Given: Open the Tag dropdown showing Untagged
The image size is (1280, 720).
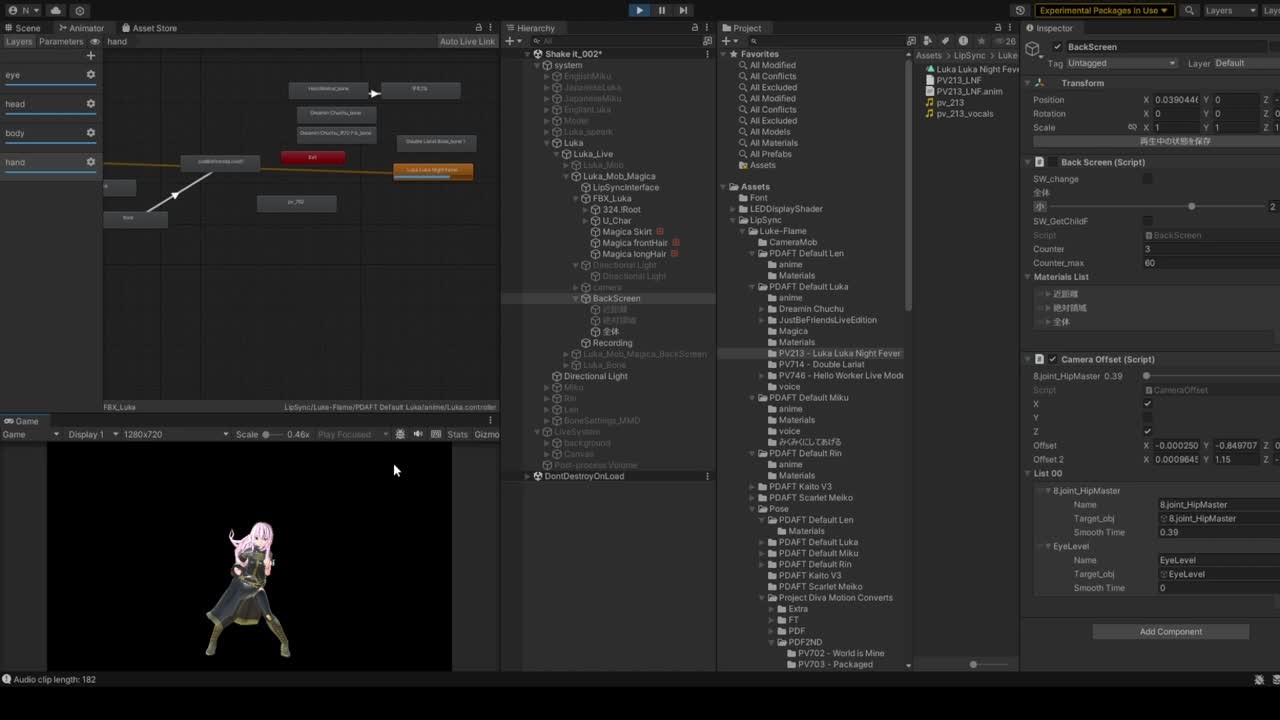Looking at the screenshot, I should coord(1122,63).
